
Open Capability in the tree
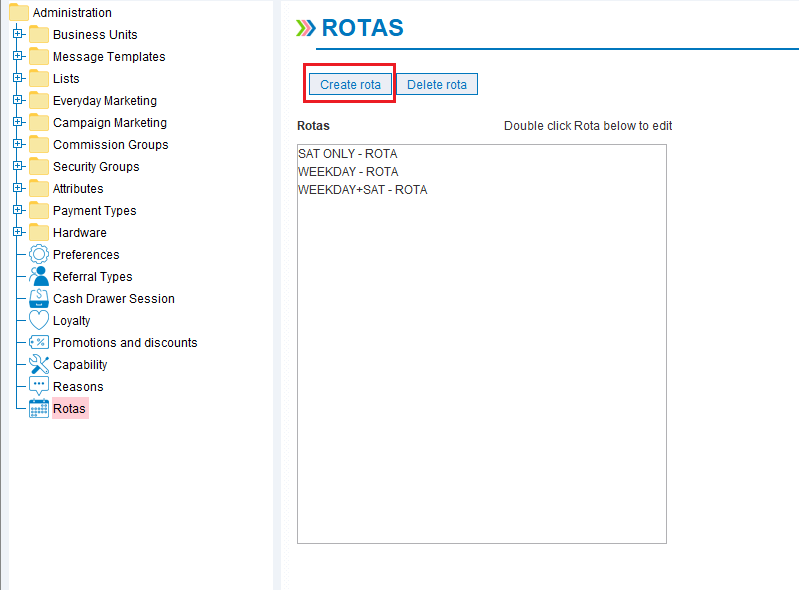pyautogui.click(x=80, y=365)
